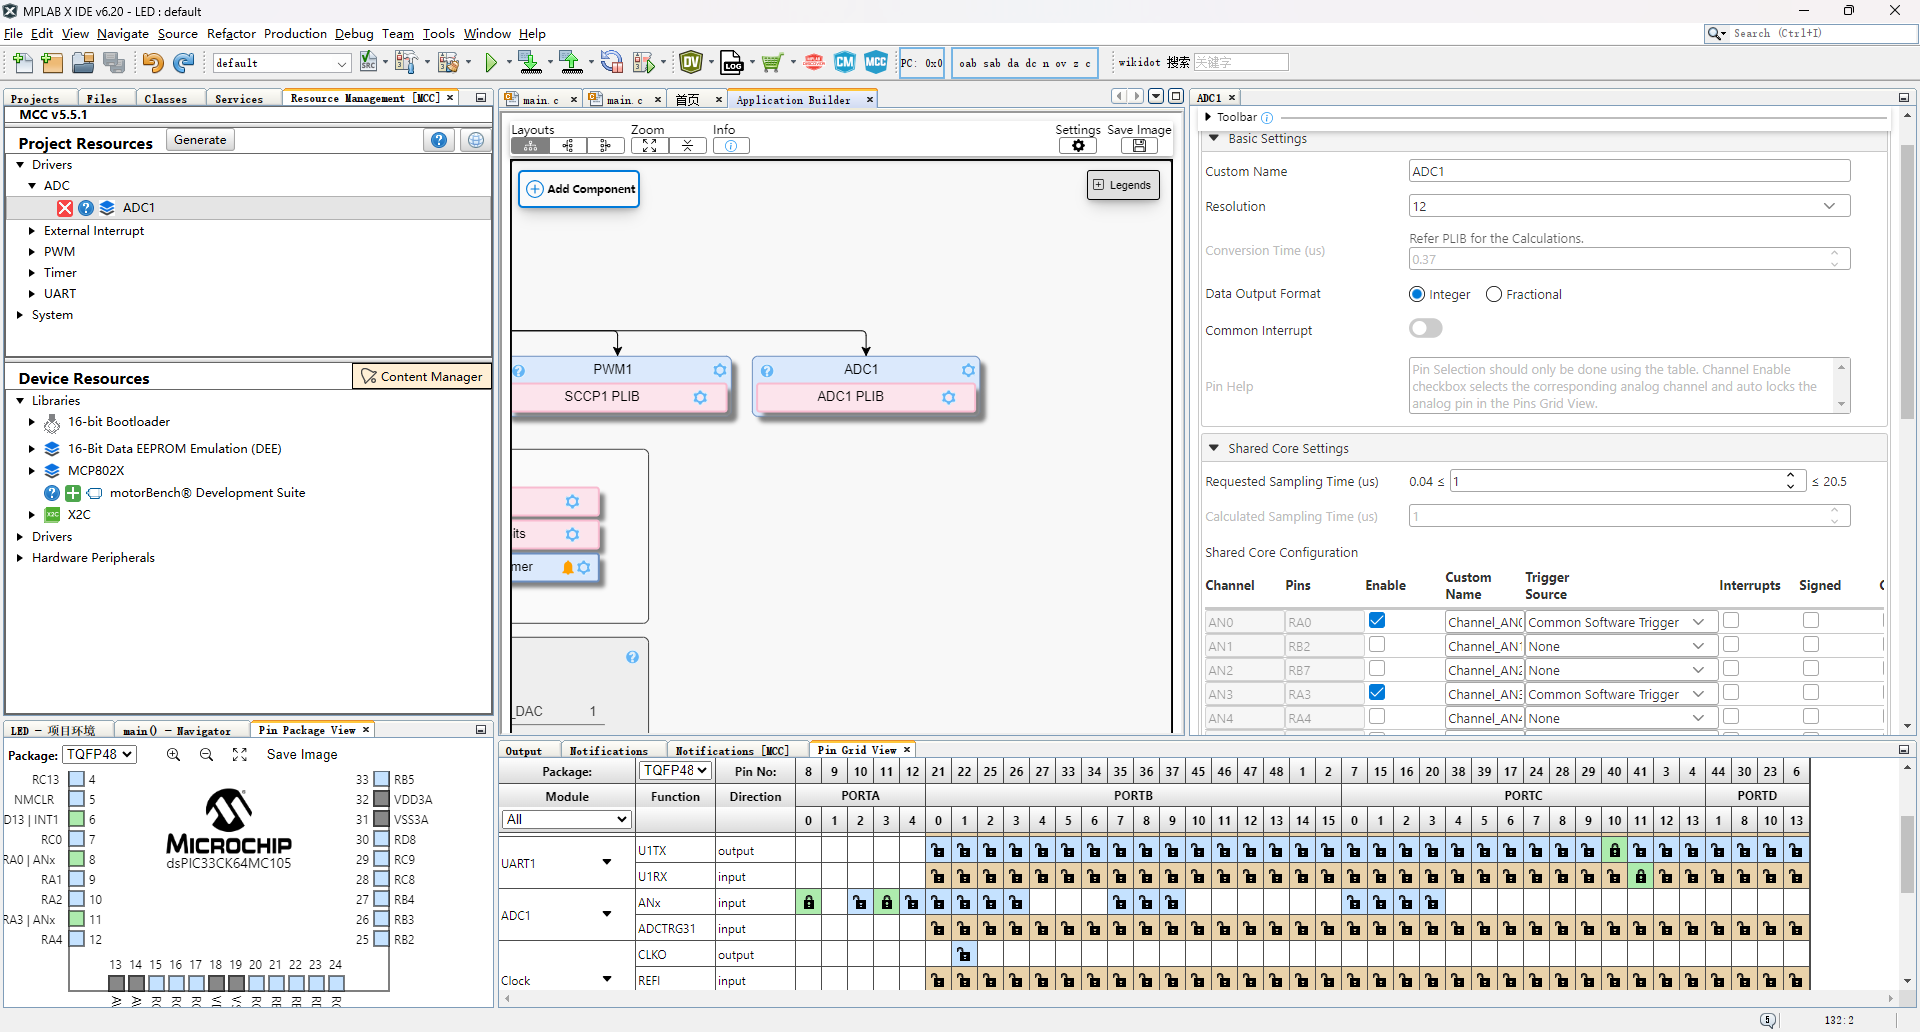This screenshot has width=1920, height=1032.
Task: Click the Undo toolbar icon
Action: pyautogui.click(x=152, y=63)
